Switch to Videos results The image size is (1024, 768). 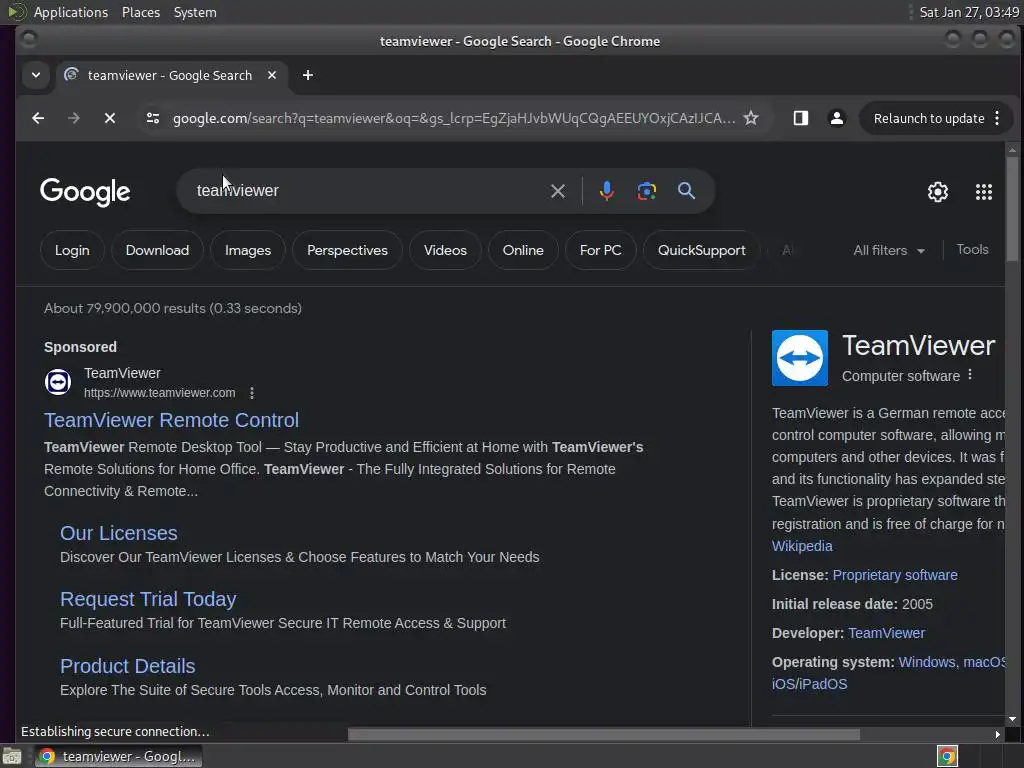coord(445,250)
